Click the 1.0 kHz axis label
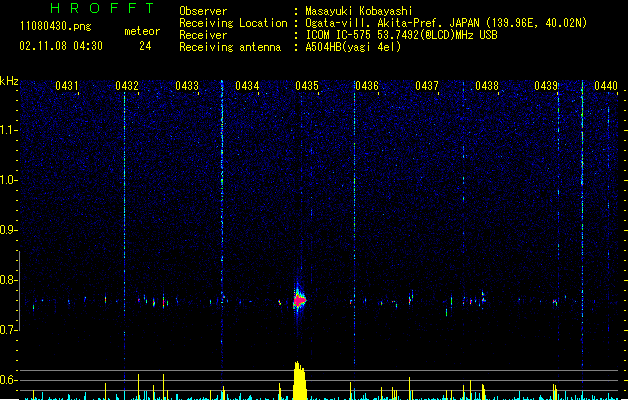Image resolution: width=629 pixels, height=400 pixels. tap(8, 180)
